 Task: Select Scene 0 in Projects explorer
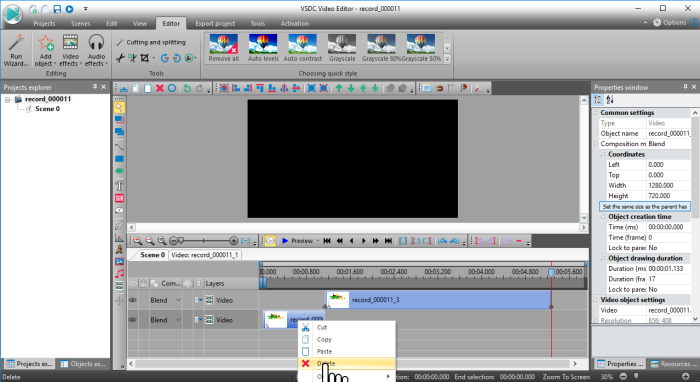(47, 109)
